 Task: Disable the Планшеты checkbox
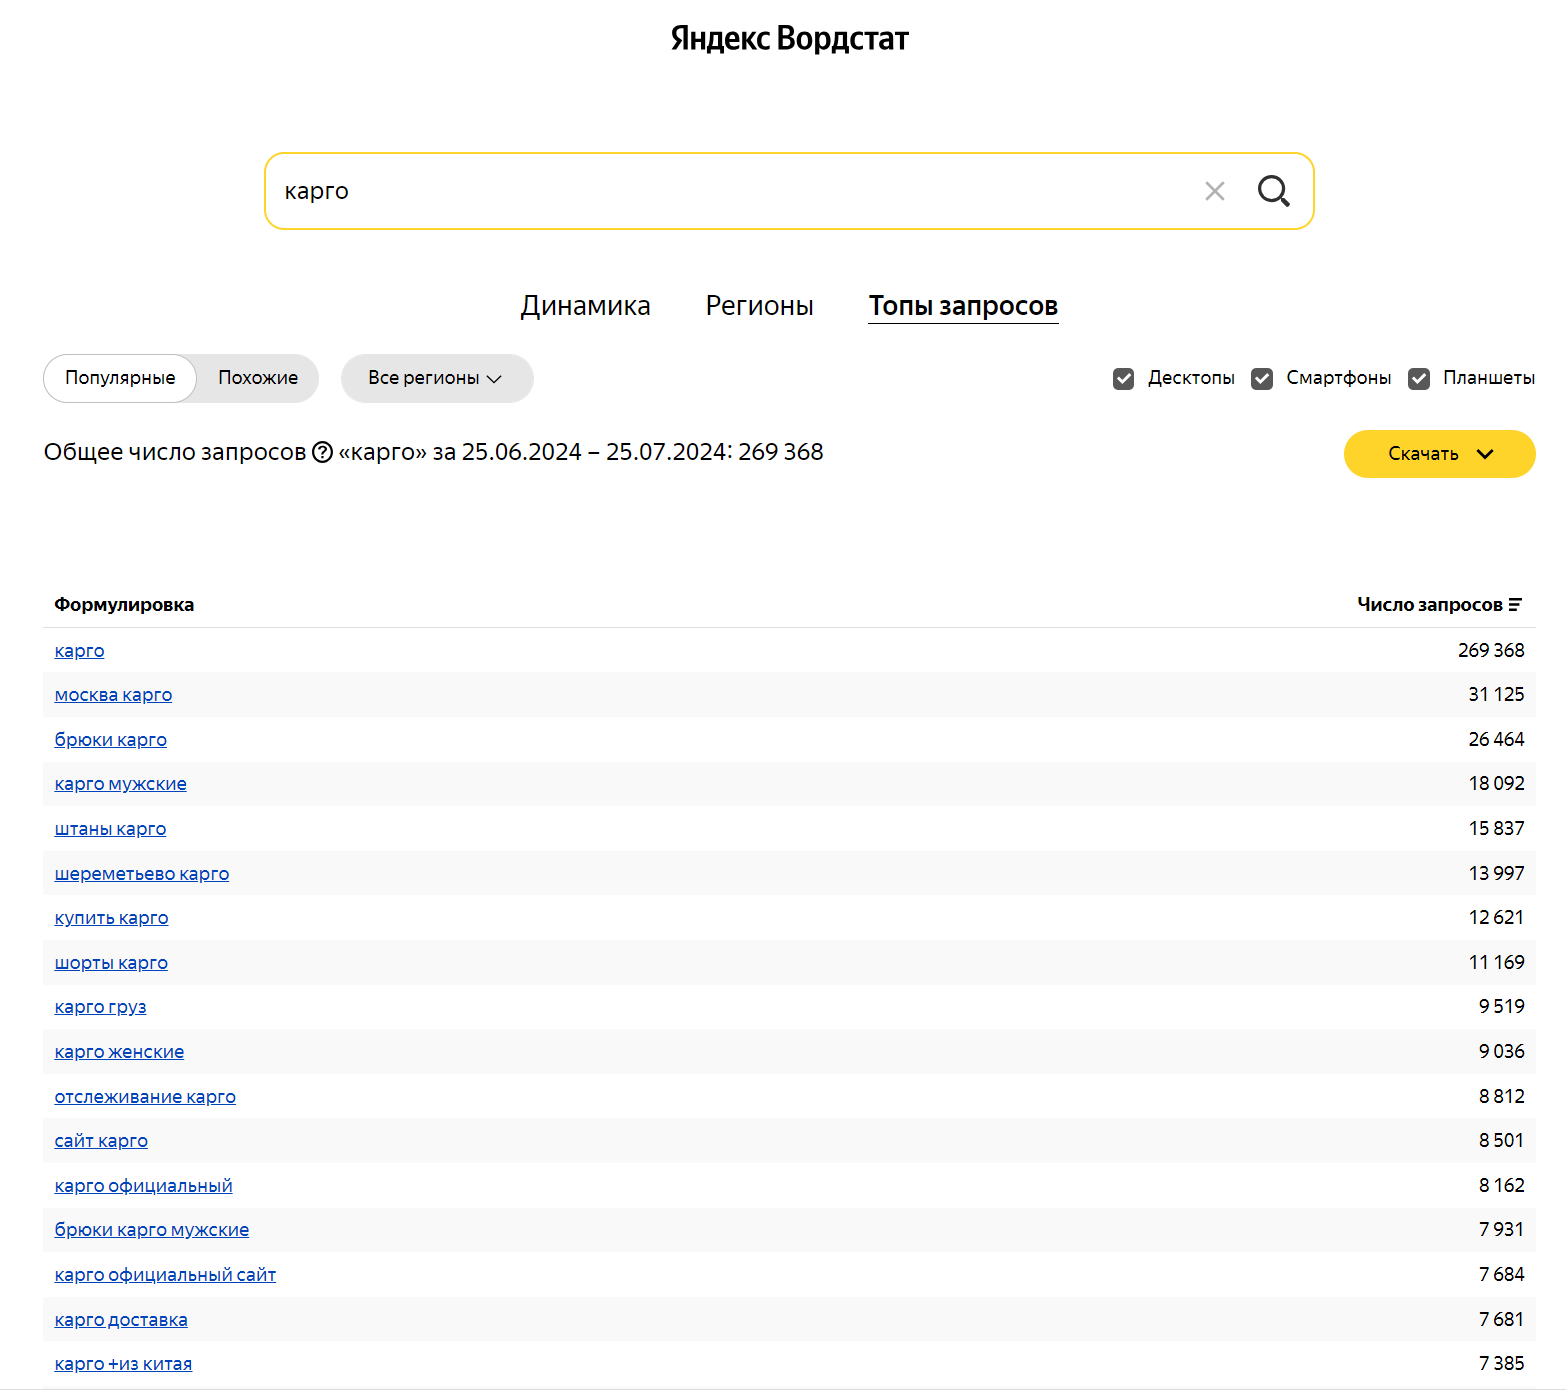pos(1419,379)
